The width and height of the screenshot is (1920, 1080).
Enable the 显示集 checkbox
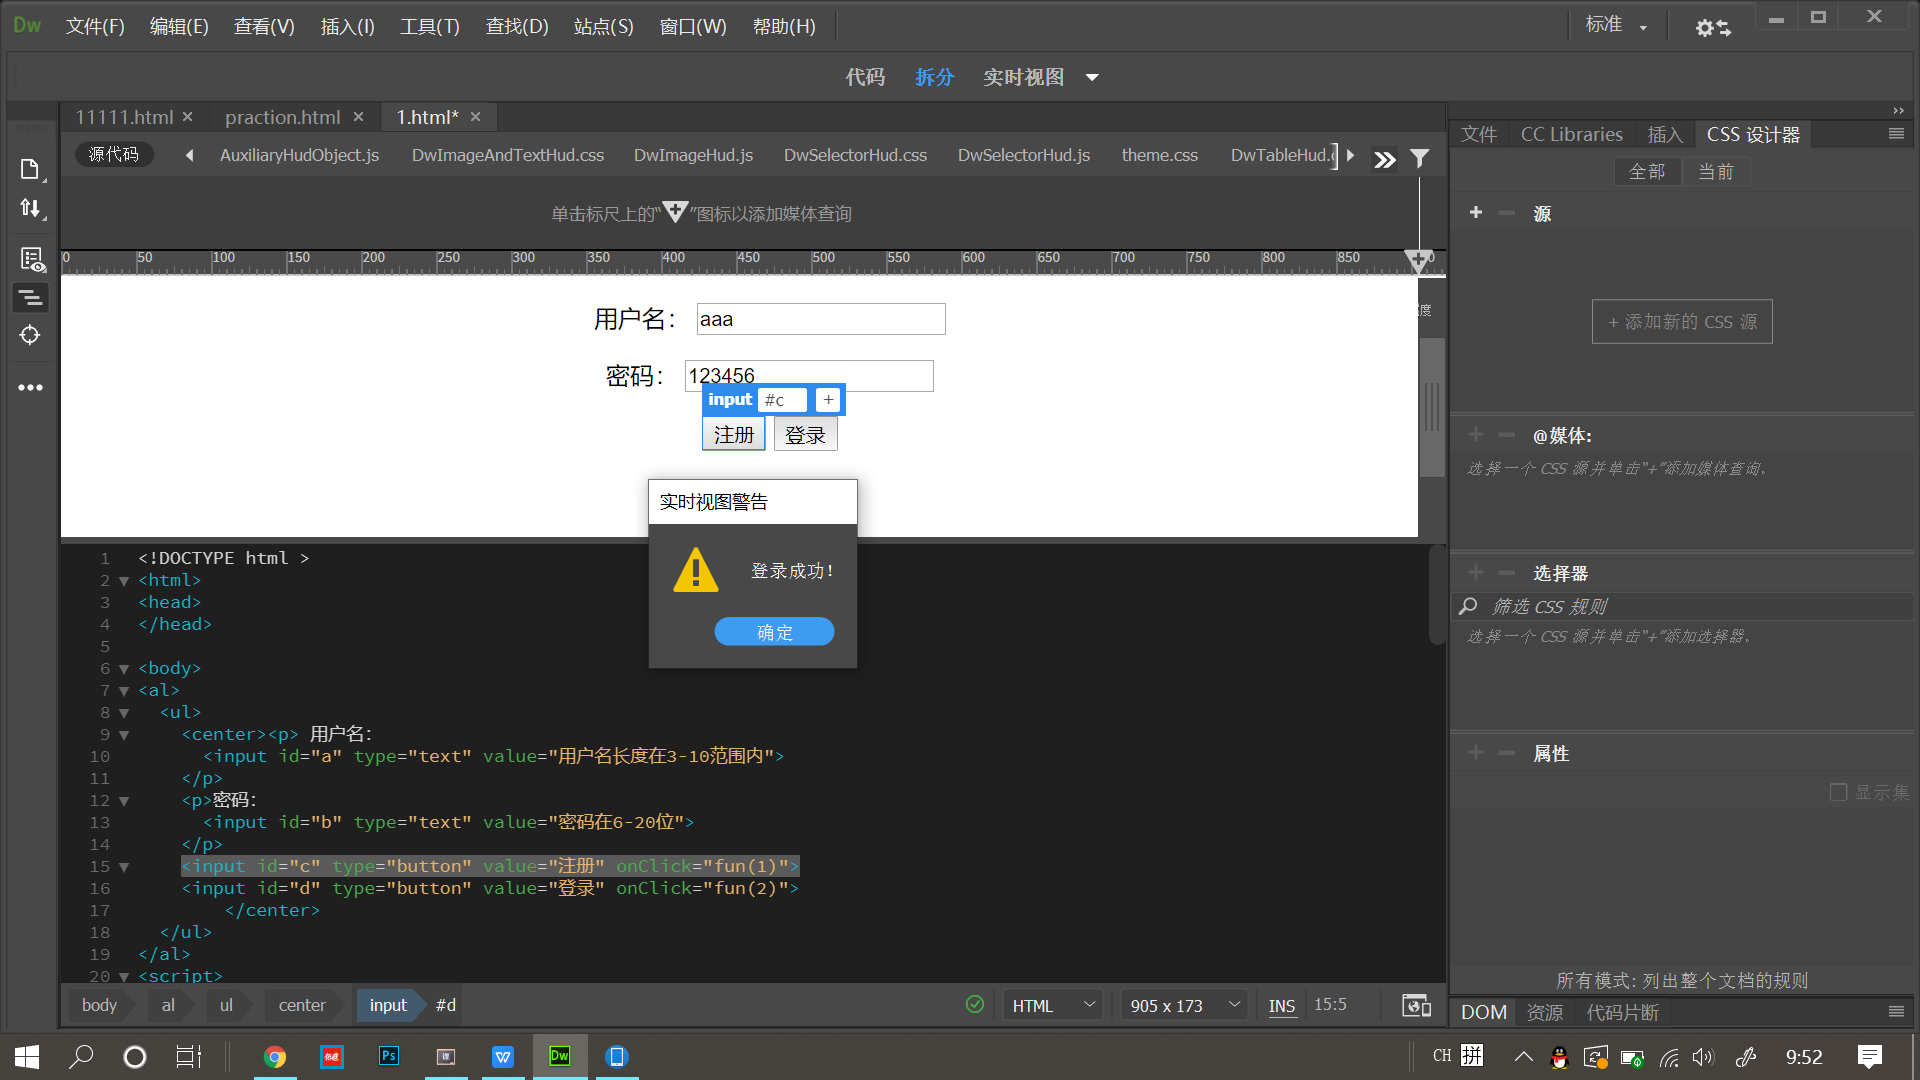coord(1838,792)
